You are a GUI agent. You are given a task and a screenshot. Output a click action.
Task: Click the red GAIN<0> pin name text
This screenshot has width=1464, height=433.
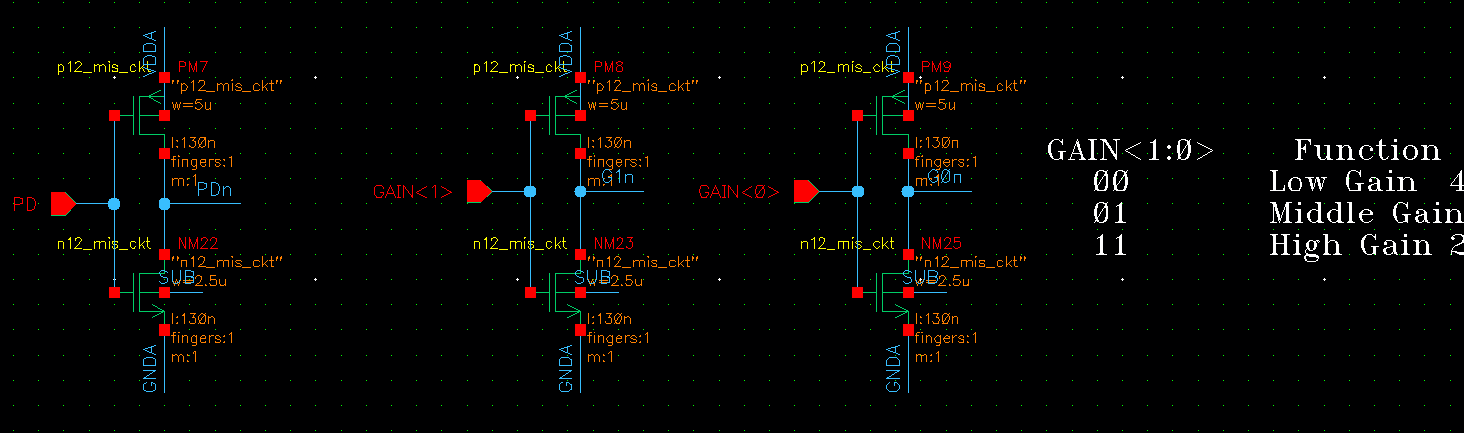[739, 191]
